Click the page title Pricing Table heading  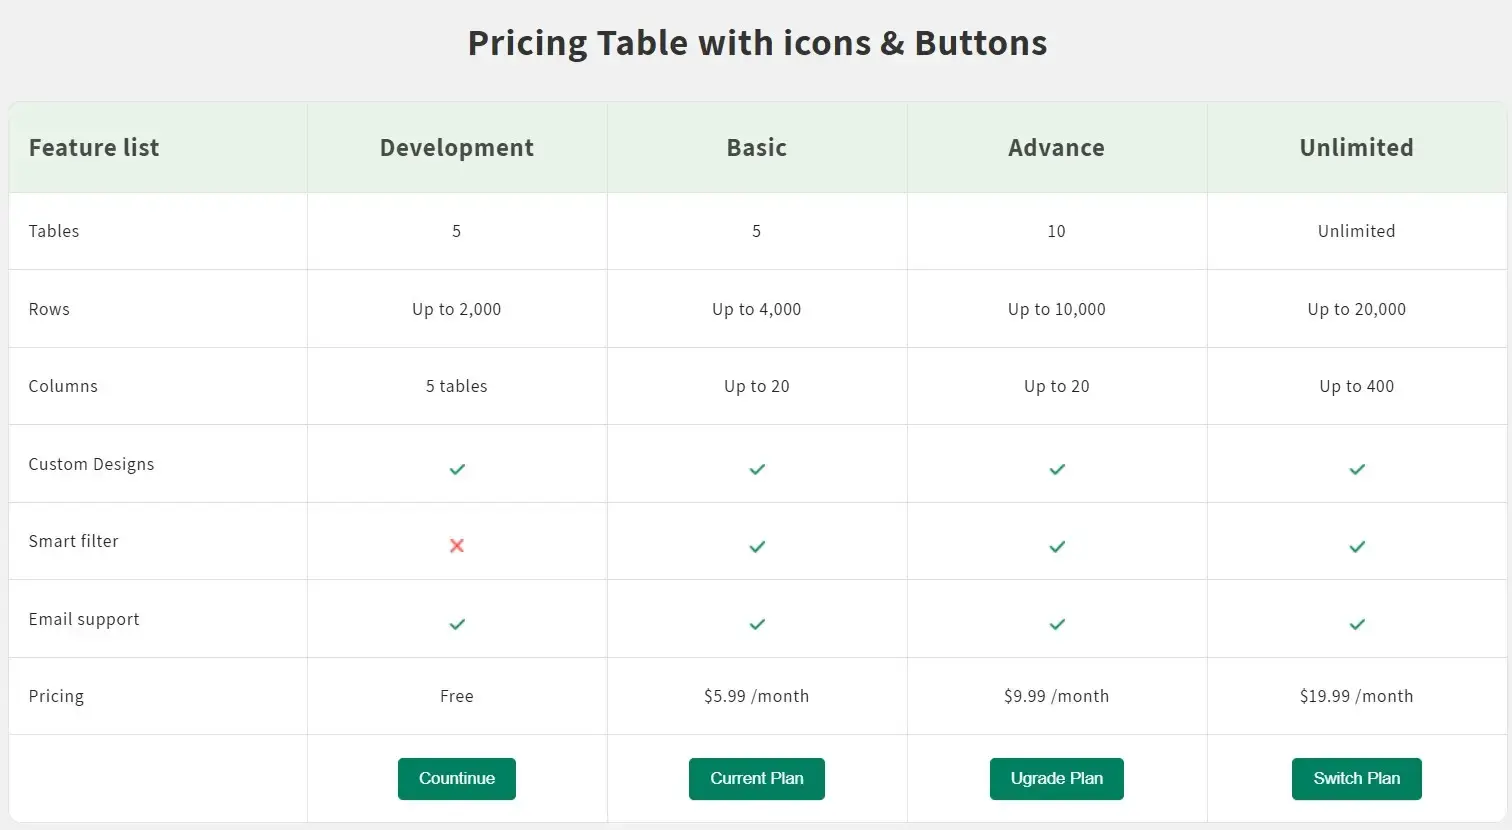[x=757, y=43]
